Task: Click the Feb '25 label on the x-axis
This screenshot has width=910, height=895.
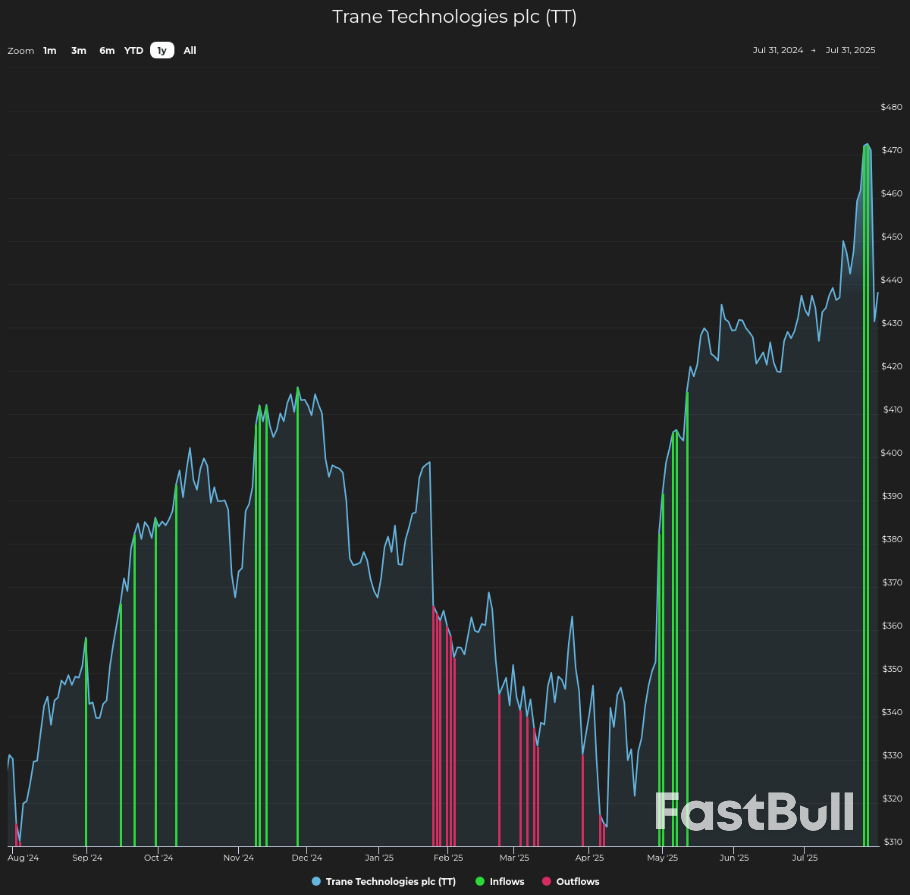Action: tap(447, 857)
